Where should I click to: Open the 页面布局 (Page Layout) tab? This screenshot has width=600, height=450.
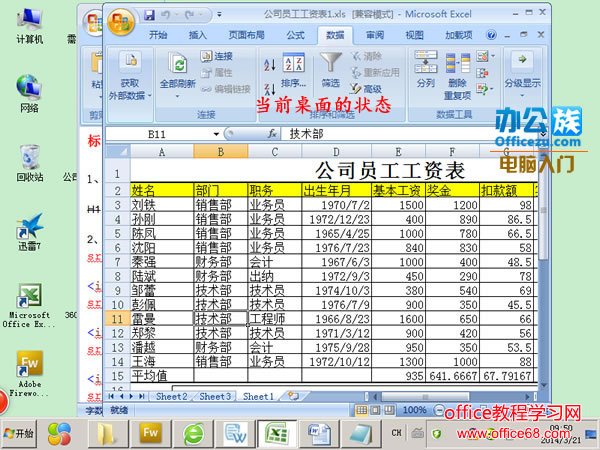pyautogui.click(x=246, y=35)
